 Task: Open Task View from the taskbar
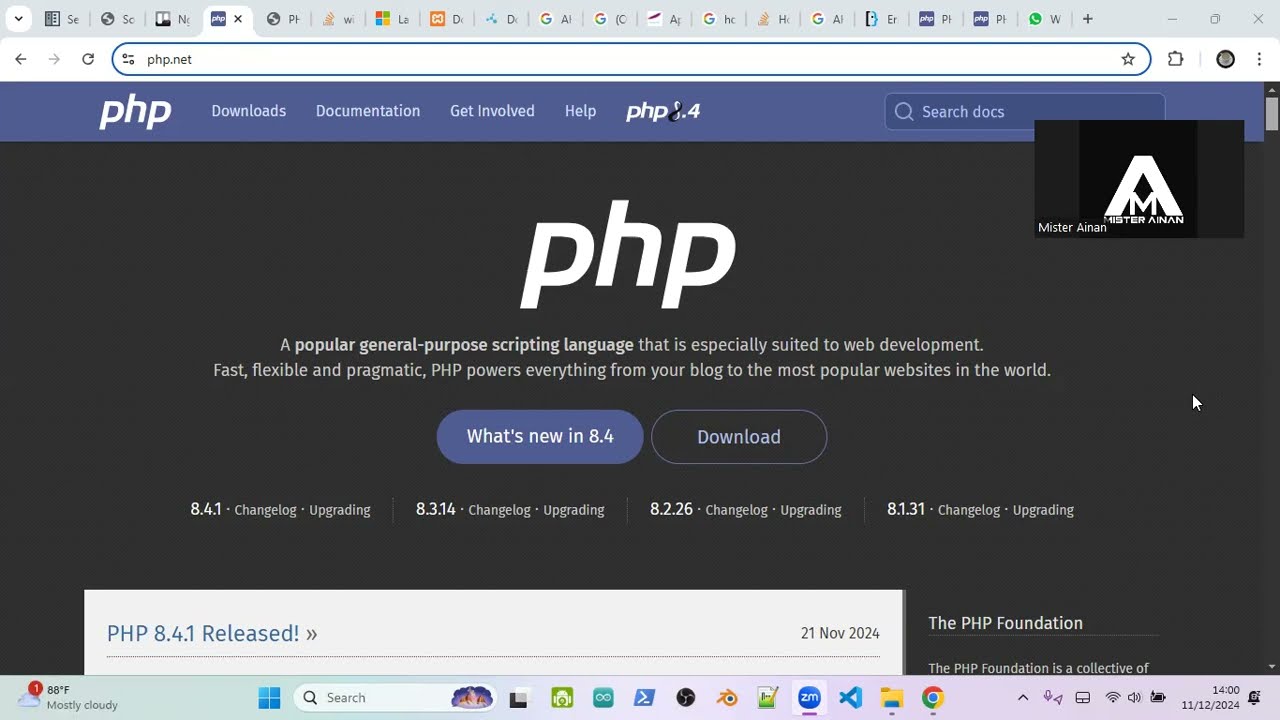518,698
